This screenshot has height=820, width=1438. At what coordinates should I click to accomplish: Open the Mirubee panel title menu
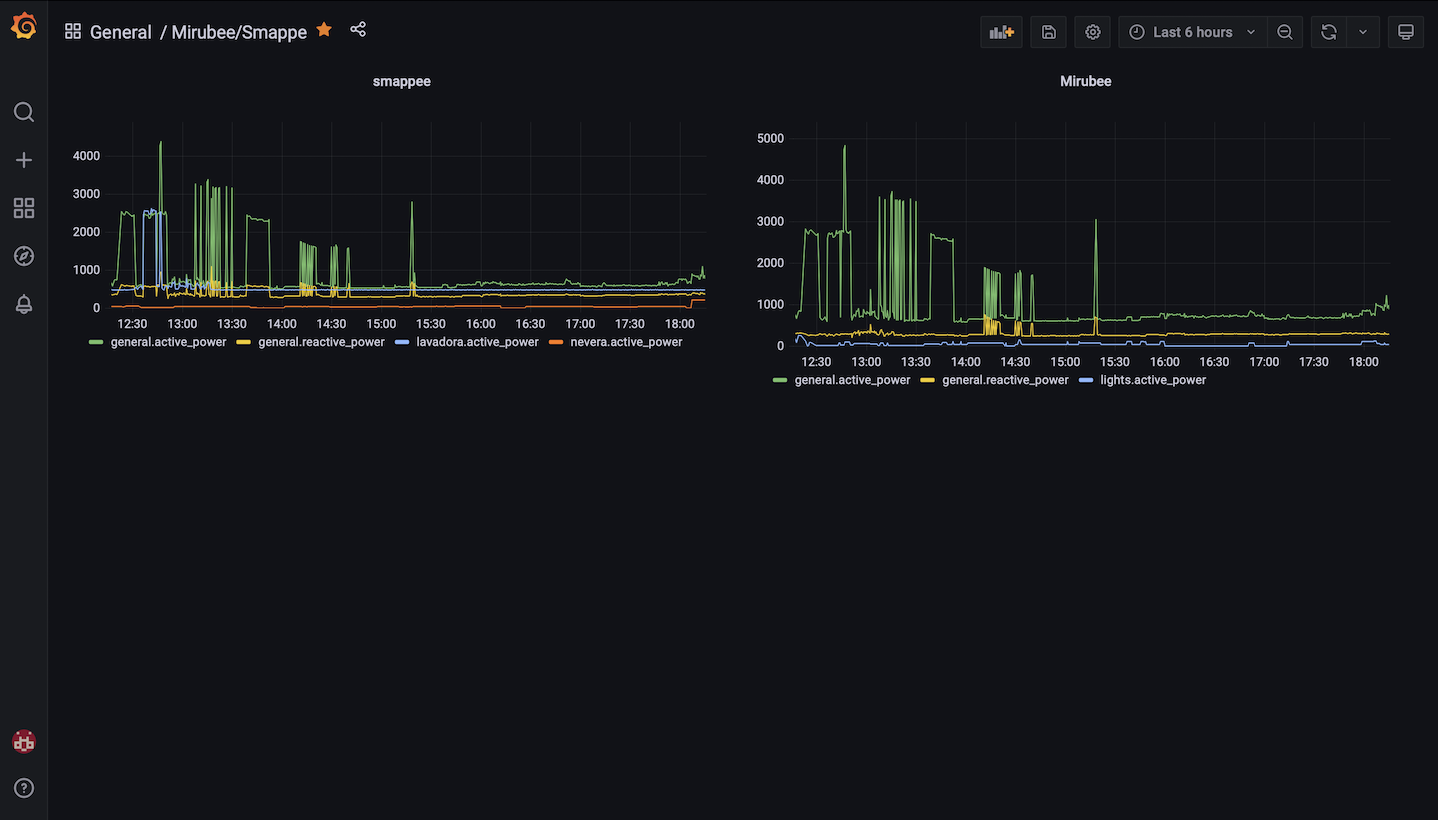1086,81
